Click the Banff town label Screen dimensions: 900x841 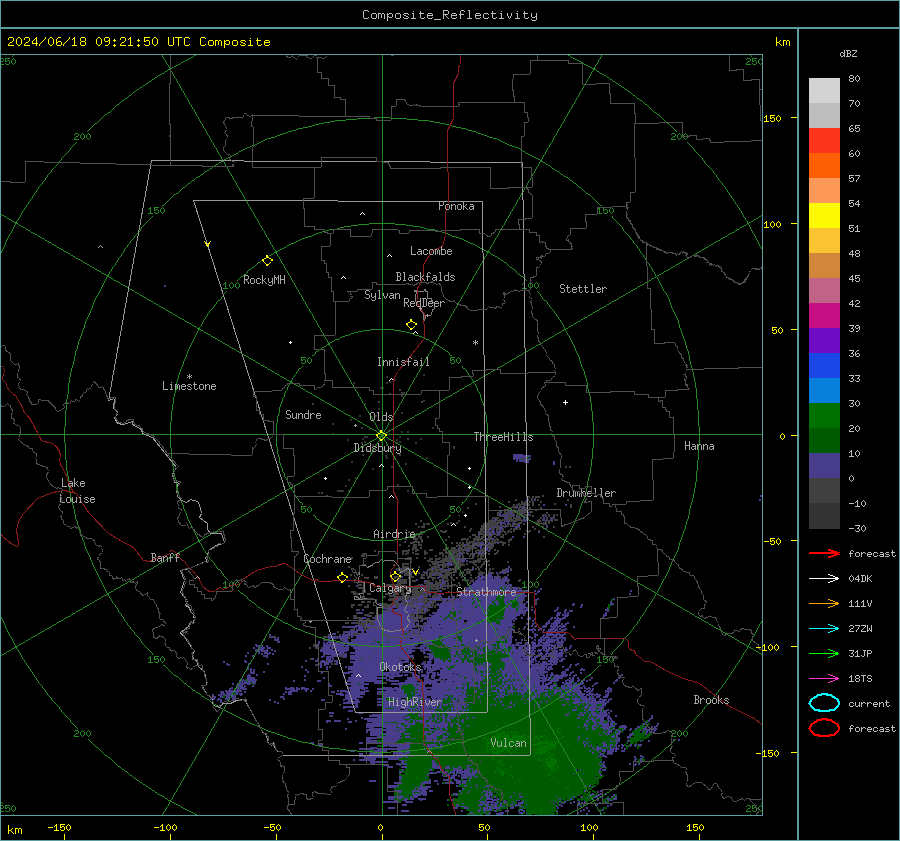pos(165,557)
